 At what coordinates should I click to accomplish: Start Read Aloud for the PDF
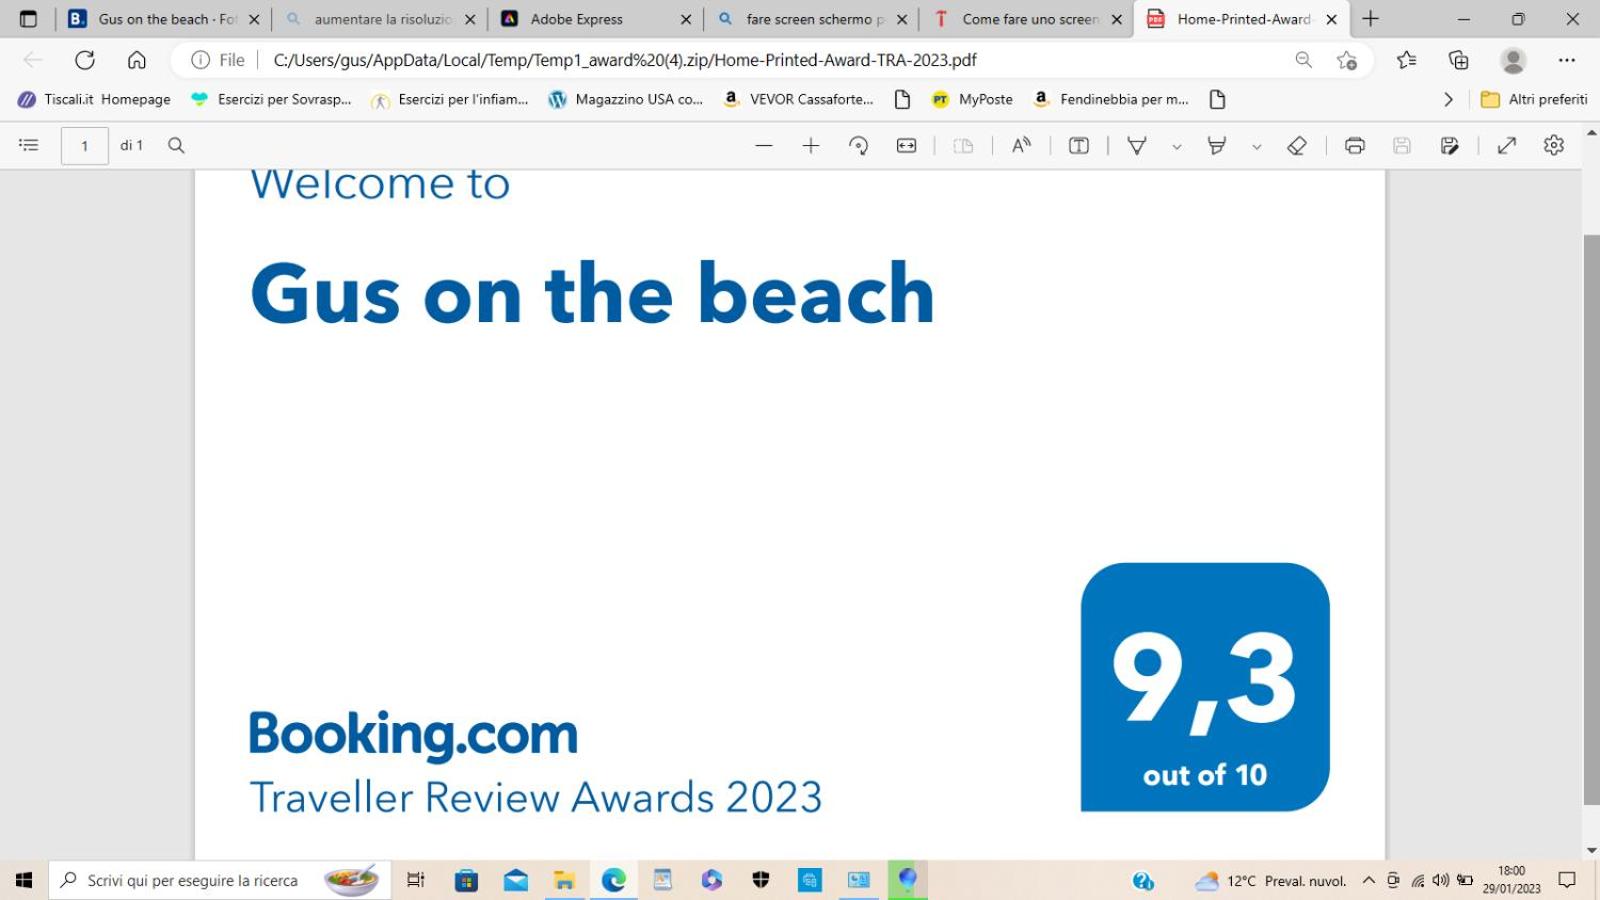(x=1021, y=146)
